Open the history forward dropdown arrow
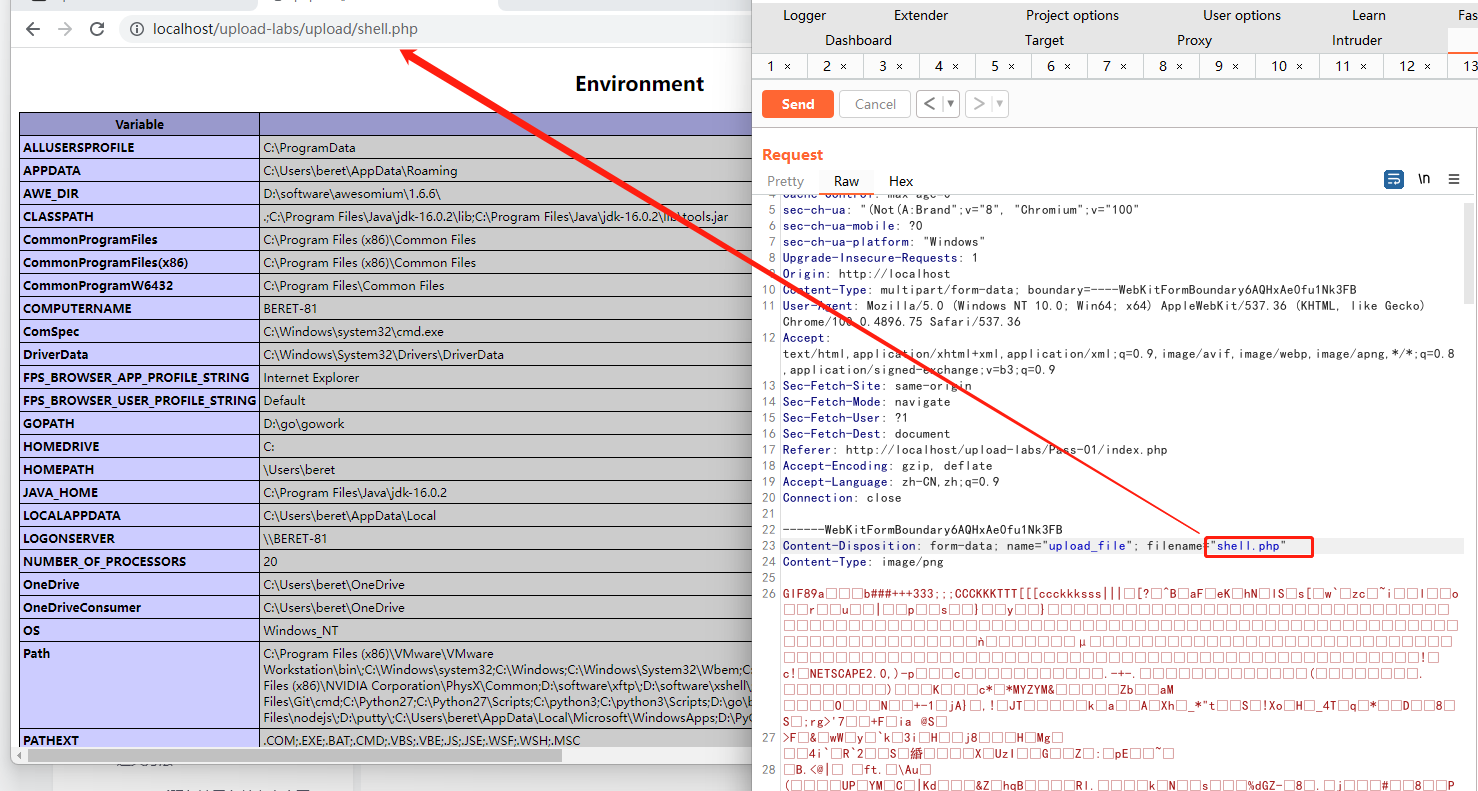 click(x=999, y=104)
